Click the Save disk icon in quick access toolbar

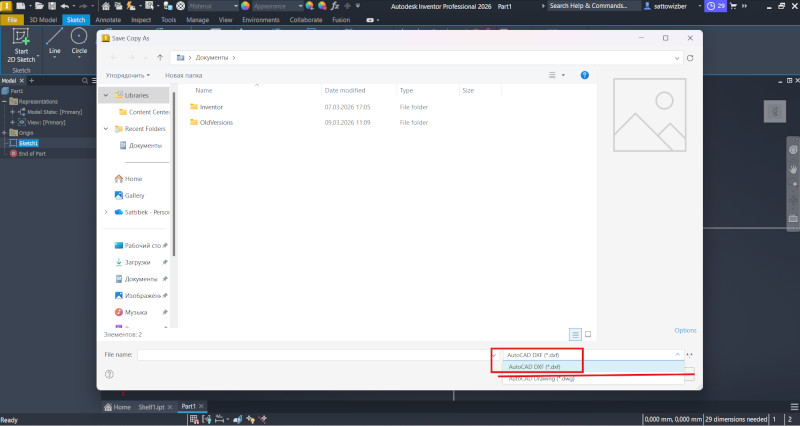(x=52, y=6)
